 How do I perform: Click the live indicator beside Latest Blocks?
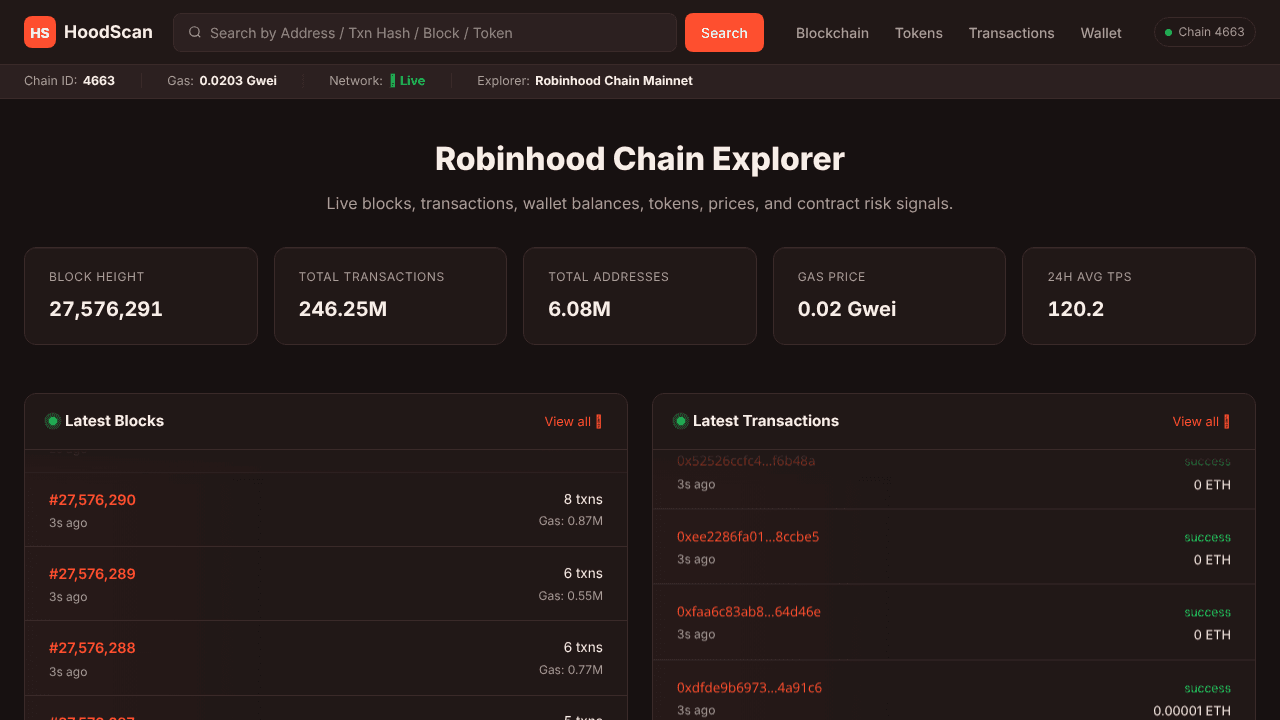(x=52, y=421)
